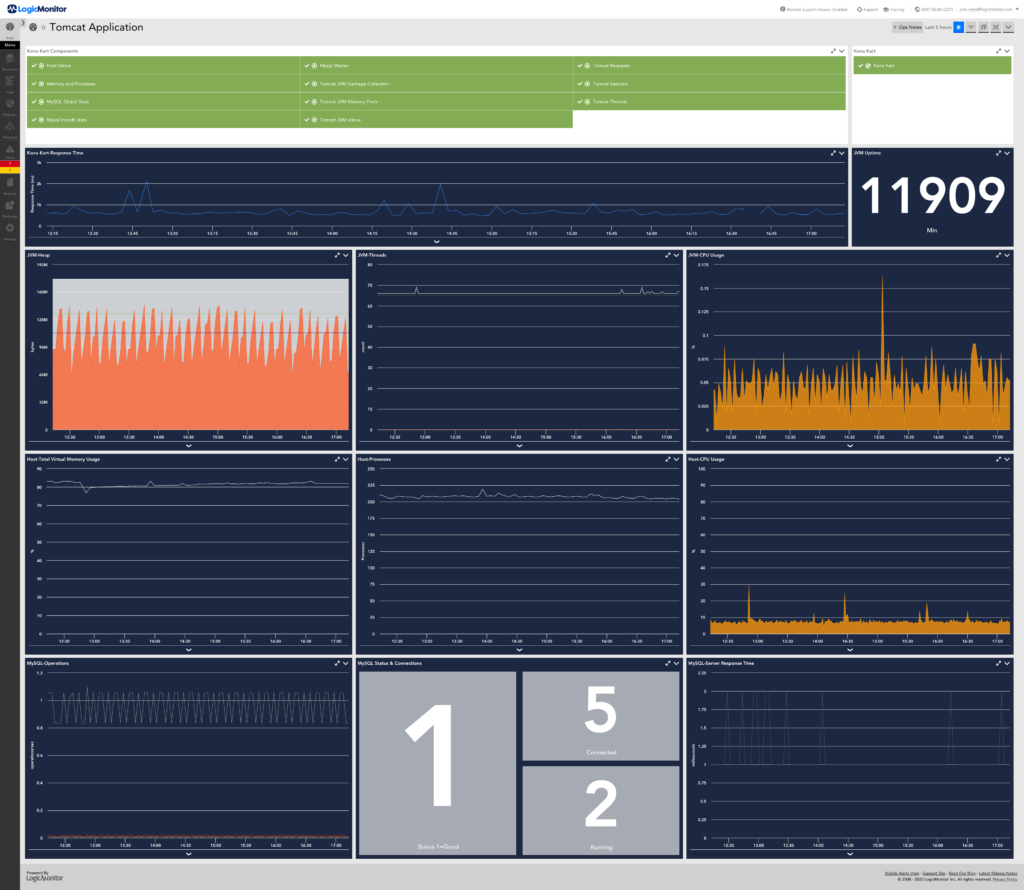Maximize the Host-Total Virtual Memory Usage graph

click(x=338, y=459)
